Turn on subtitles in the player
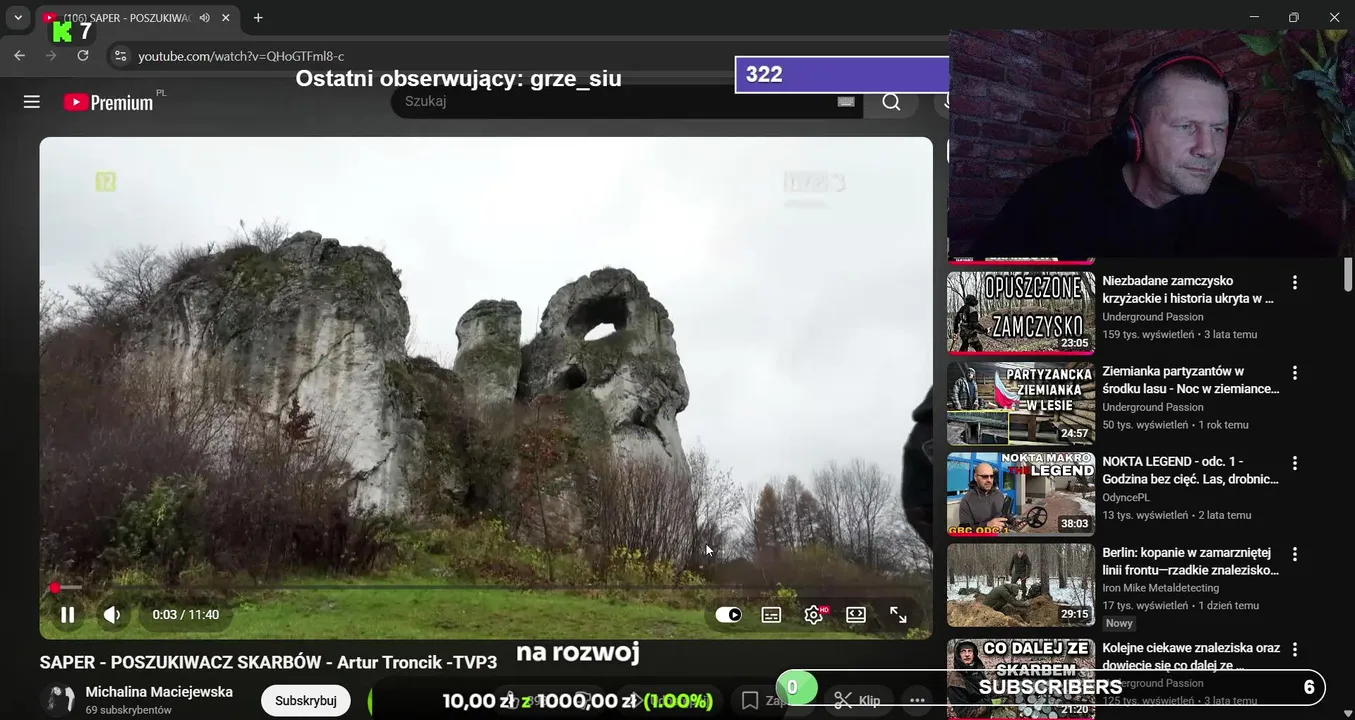Screen dimensions: 1355x720 click(x=771, y=615)
